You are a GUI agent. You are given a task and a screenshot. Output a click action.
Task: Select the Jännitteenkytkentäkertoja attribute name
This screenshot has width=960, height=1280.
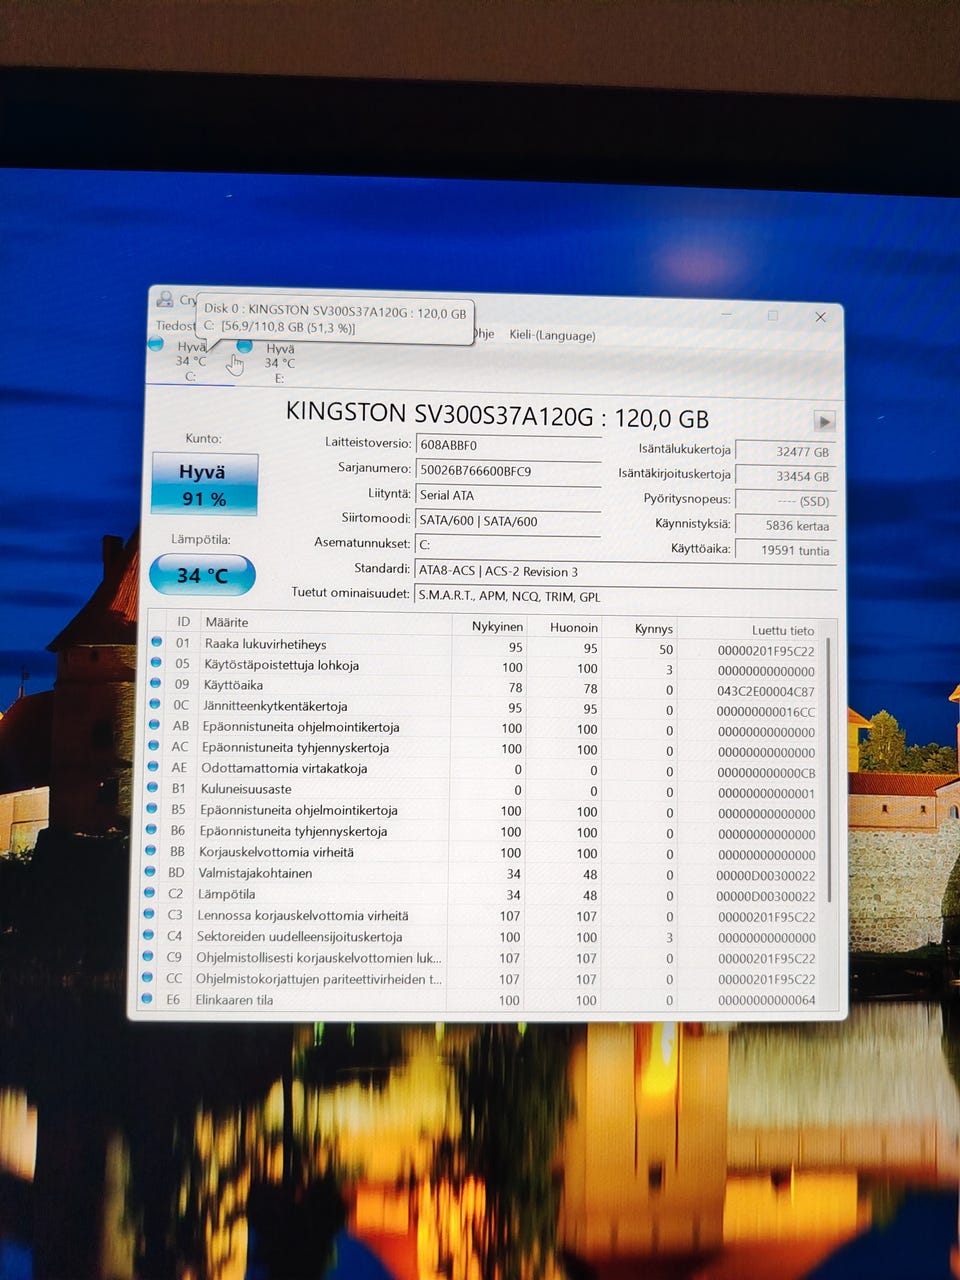click(x=275, y=706)
